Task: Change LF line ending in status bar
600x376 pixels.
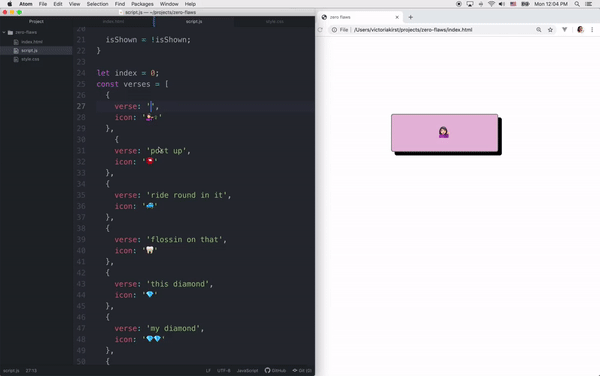Action: (208, 371)
